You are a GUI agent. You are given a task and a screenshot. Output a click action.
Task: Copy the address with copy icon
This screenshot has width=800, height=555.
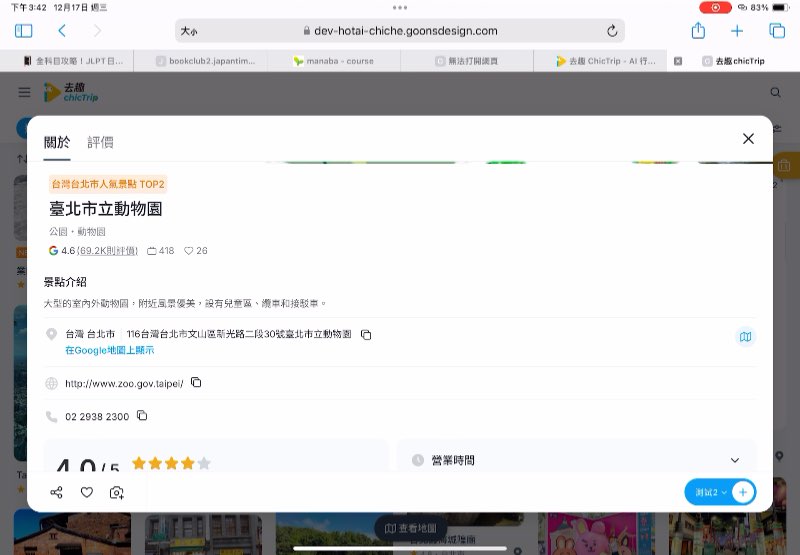click(366, 335)
